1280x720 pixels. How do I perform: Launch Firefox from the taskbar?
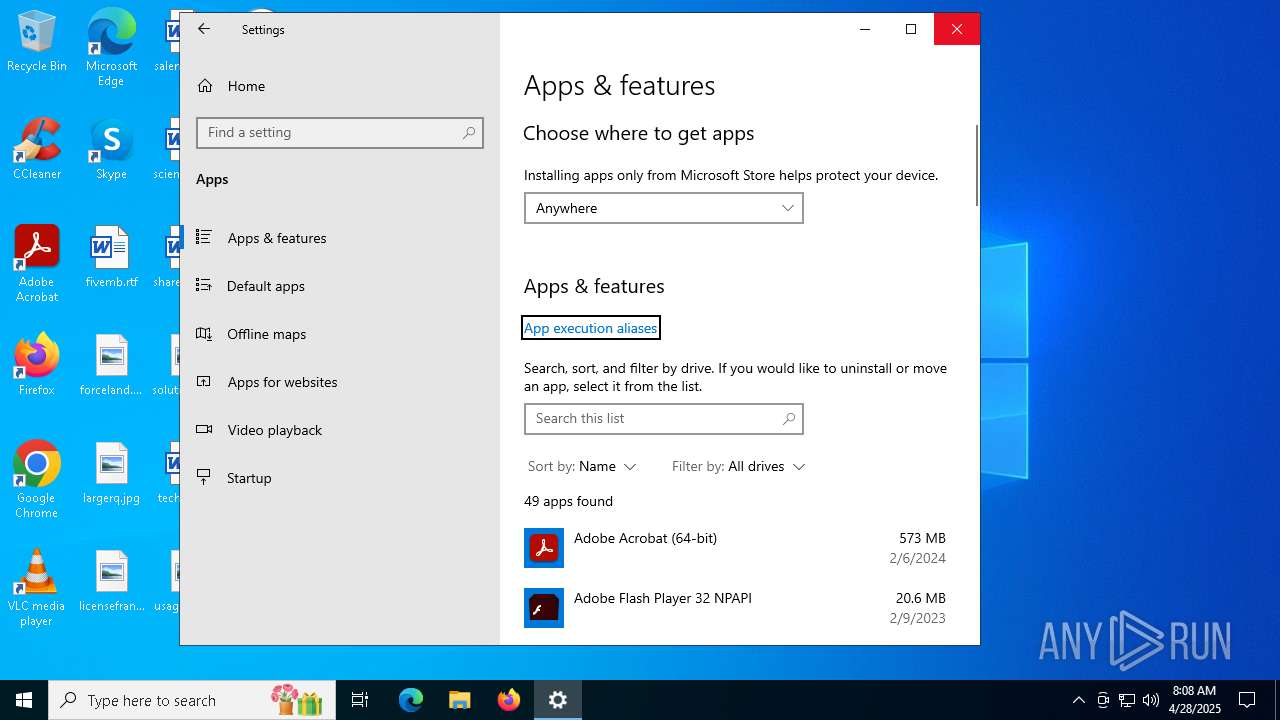[x=509, y=700]
